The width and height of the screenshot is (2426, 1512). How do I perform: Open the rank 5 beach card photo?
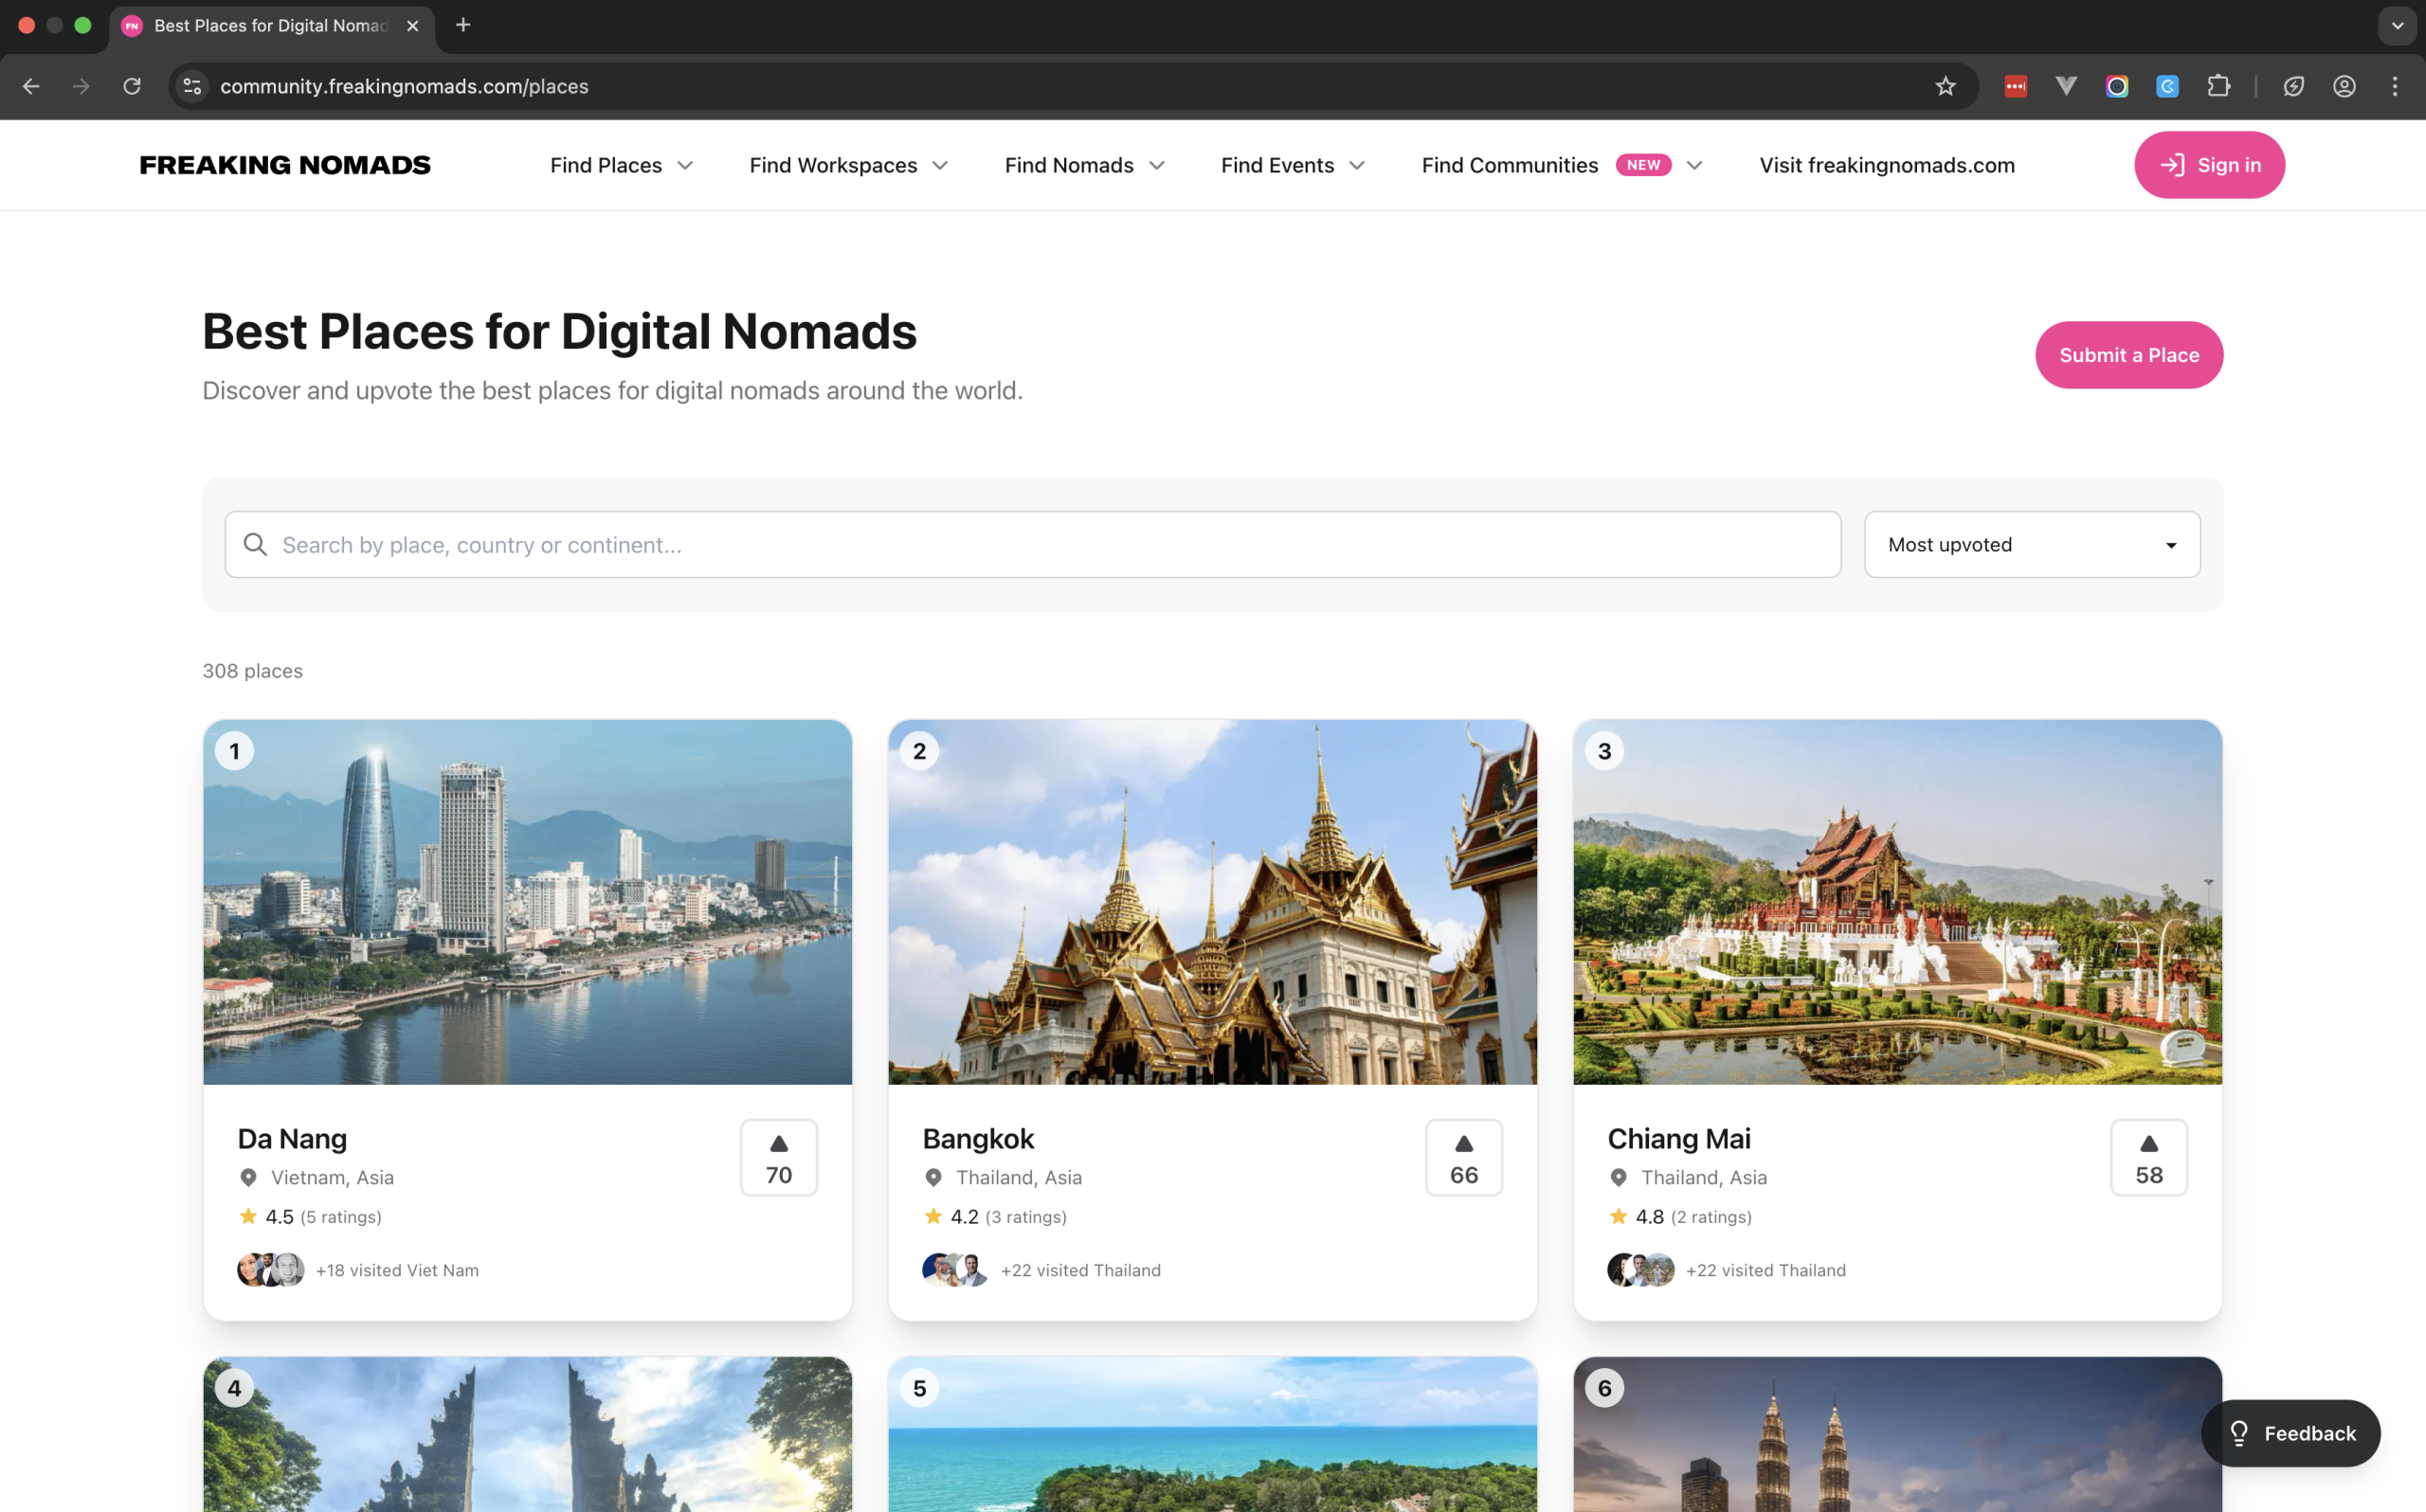(1213, 1434)
